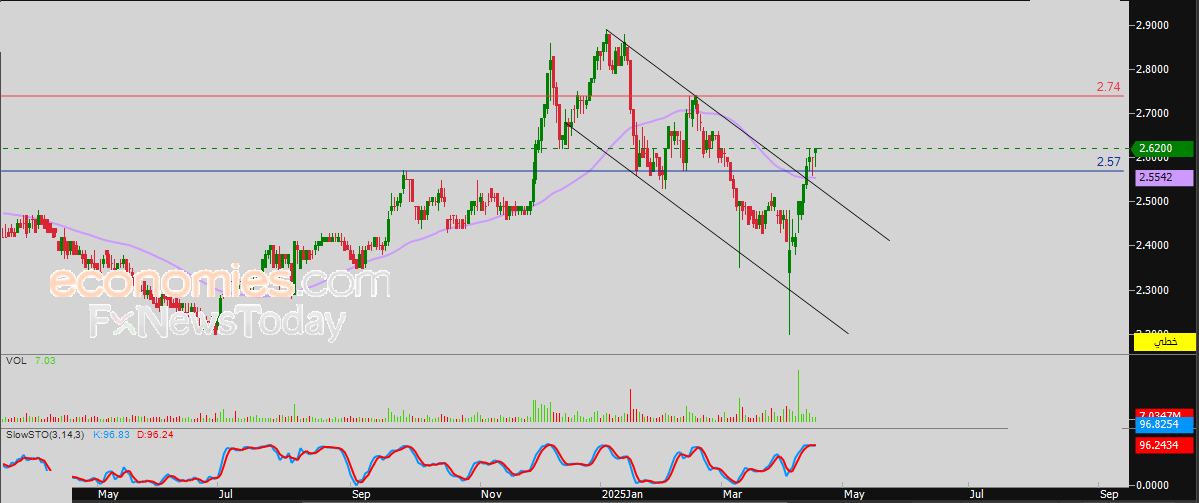Select the red 96.2434 stochastic tag
Screen dimensions: 1199x503
pos(1165,446)
